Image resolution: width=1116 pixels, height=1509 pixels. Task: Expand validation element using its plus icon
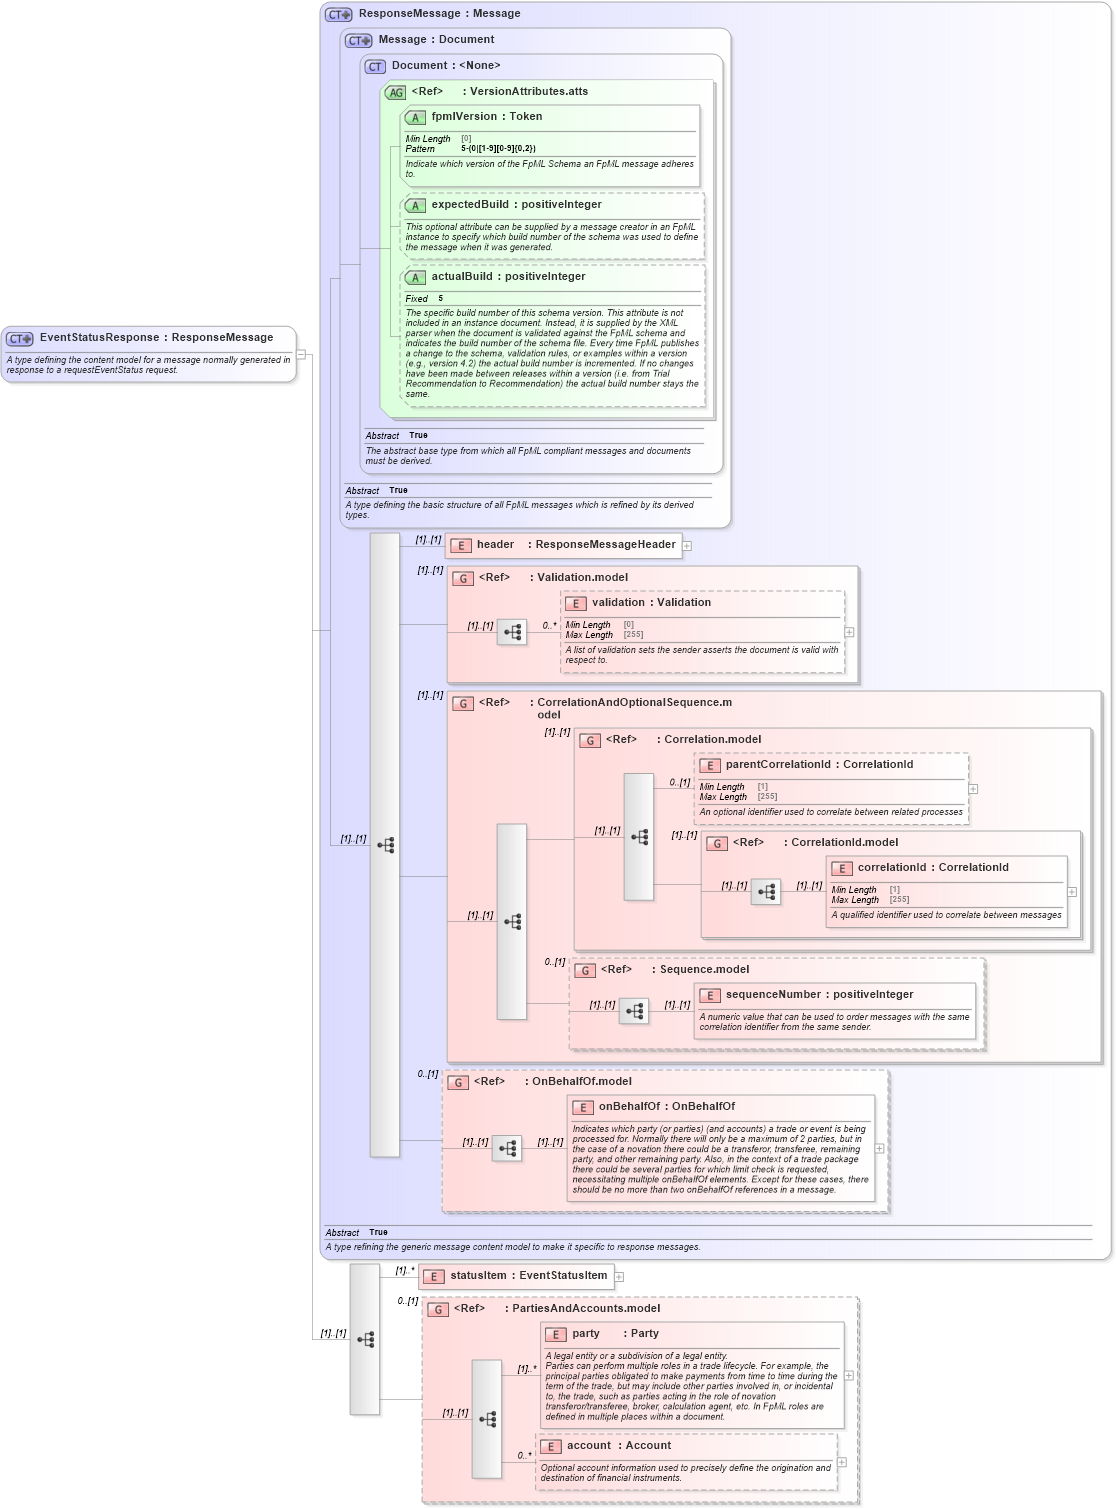click(x=847, y=631)
